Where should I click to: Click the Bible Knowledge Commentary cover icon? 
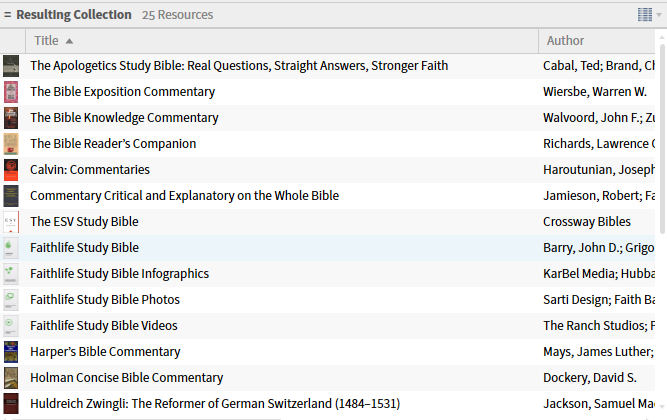coord(11,118)
